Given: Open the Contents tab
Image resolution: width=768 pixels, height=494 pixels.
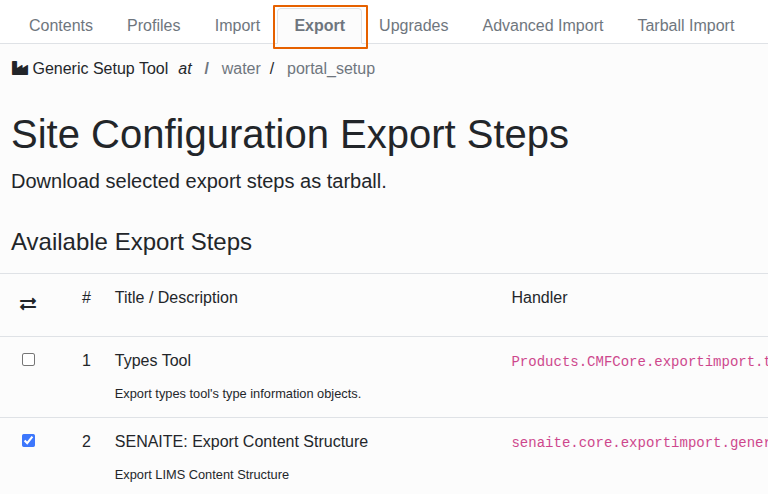Looking at the screenshot, I should coord(61,26).
